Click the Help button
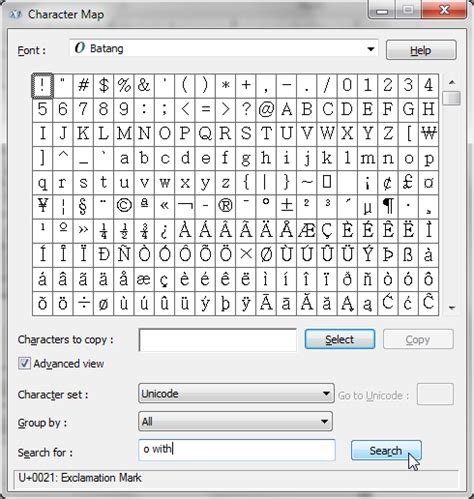The image size is (474, 499). 421,50
